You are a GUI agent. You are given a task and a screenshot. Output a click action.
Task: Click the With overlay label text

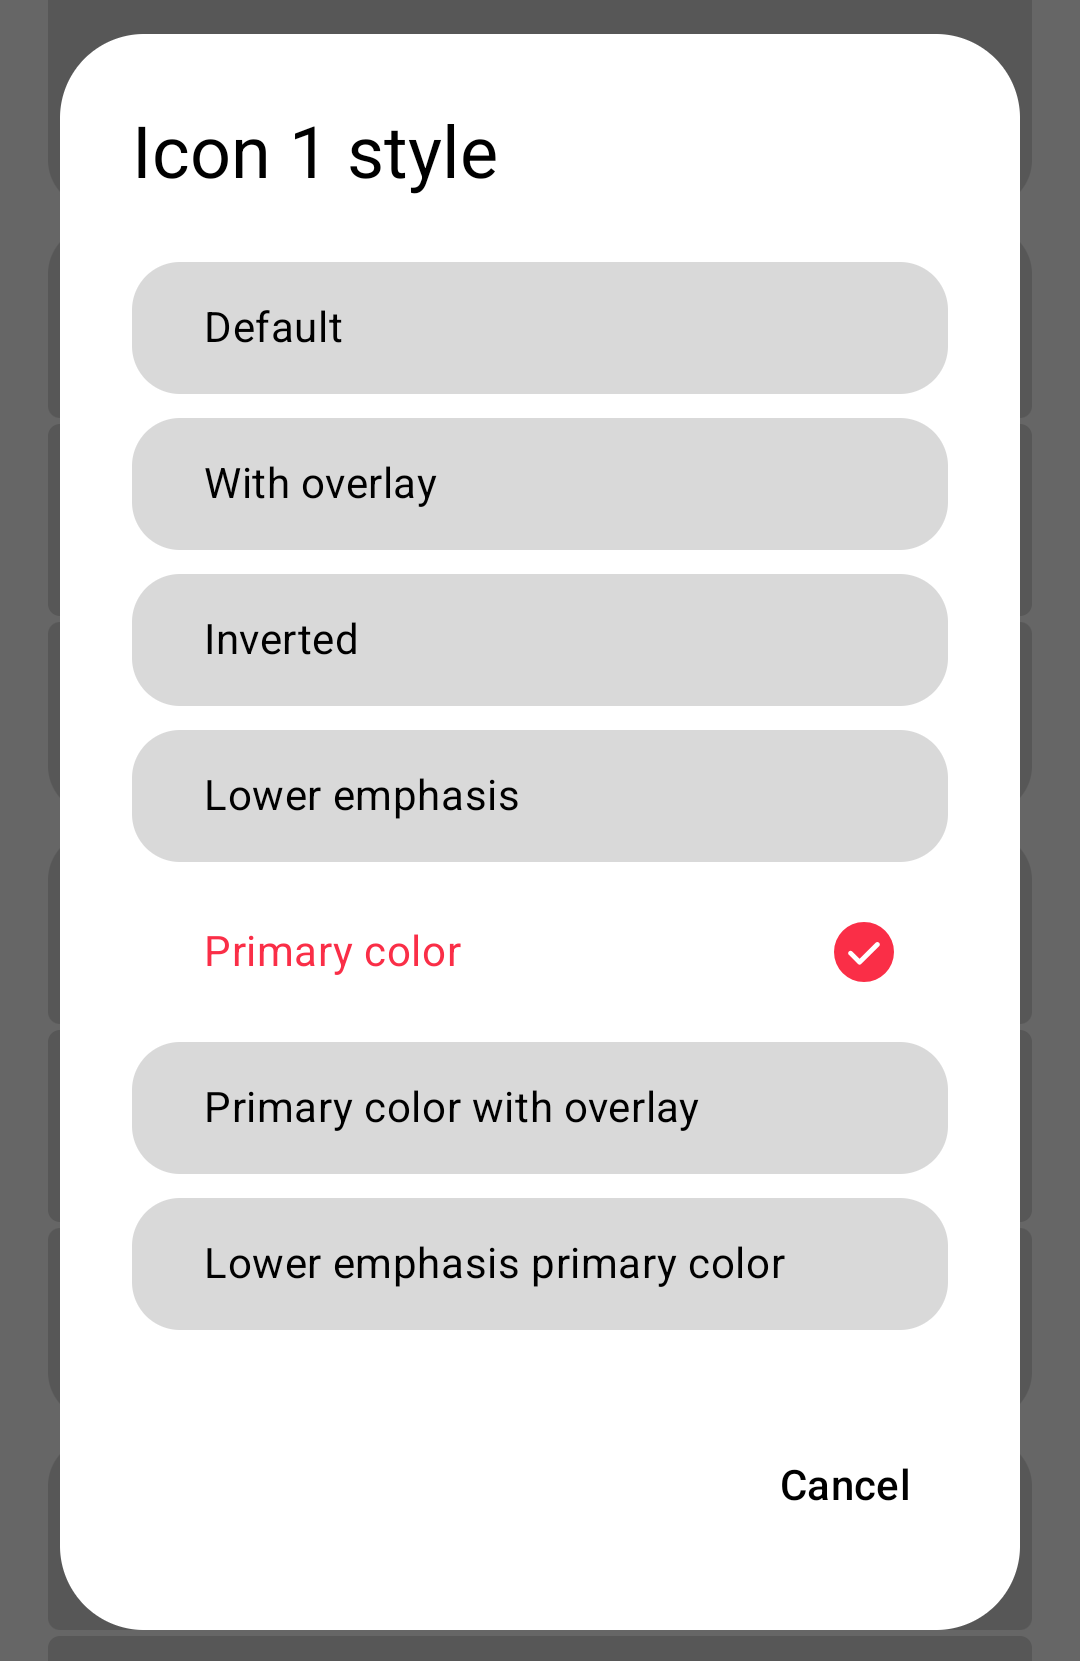point(320,484)
